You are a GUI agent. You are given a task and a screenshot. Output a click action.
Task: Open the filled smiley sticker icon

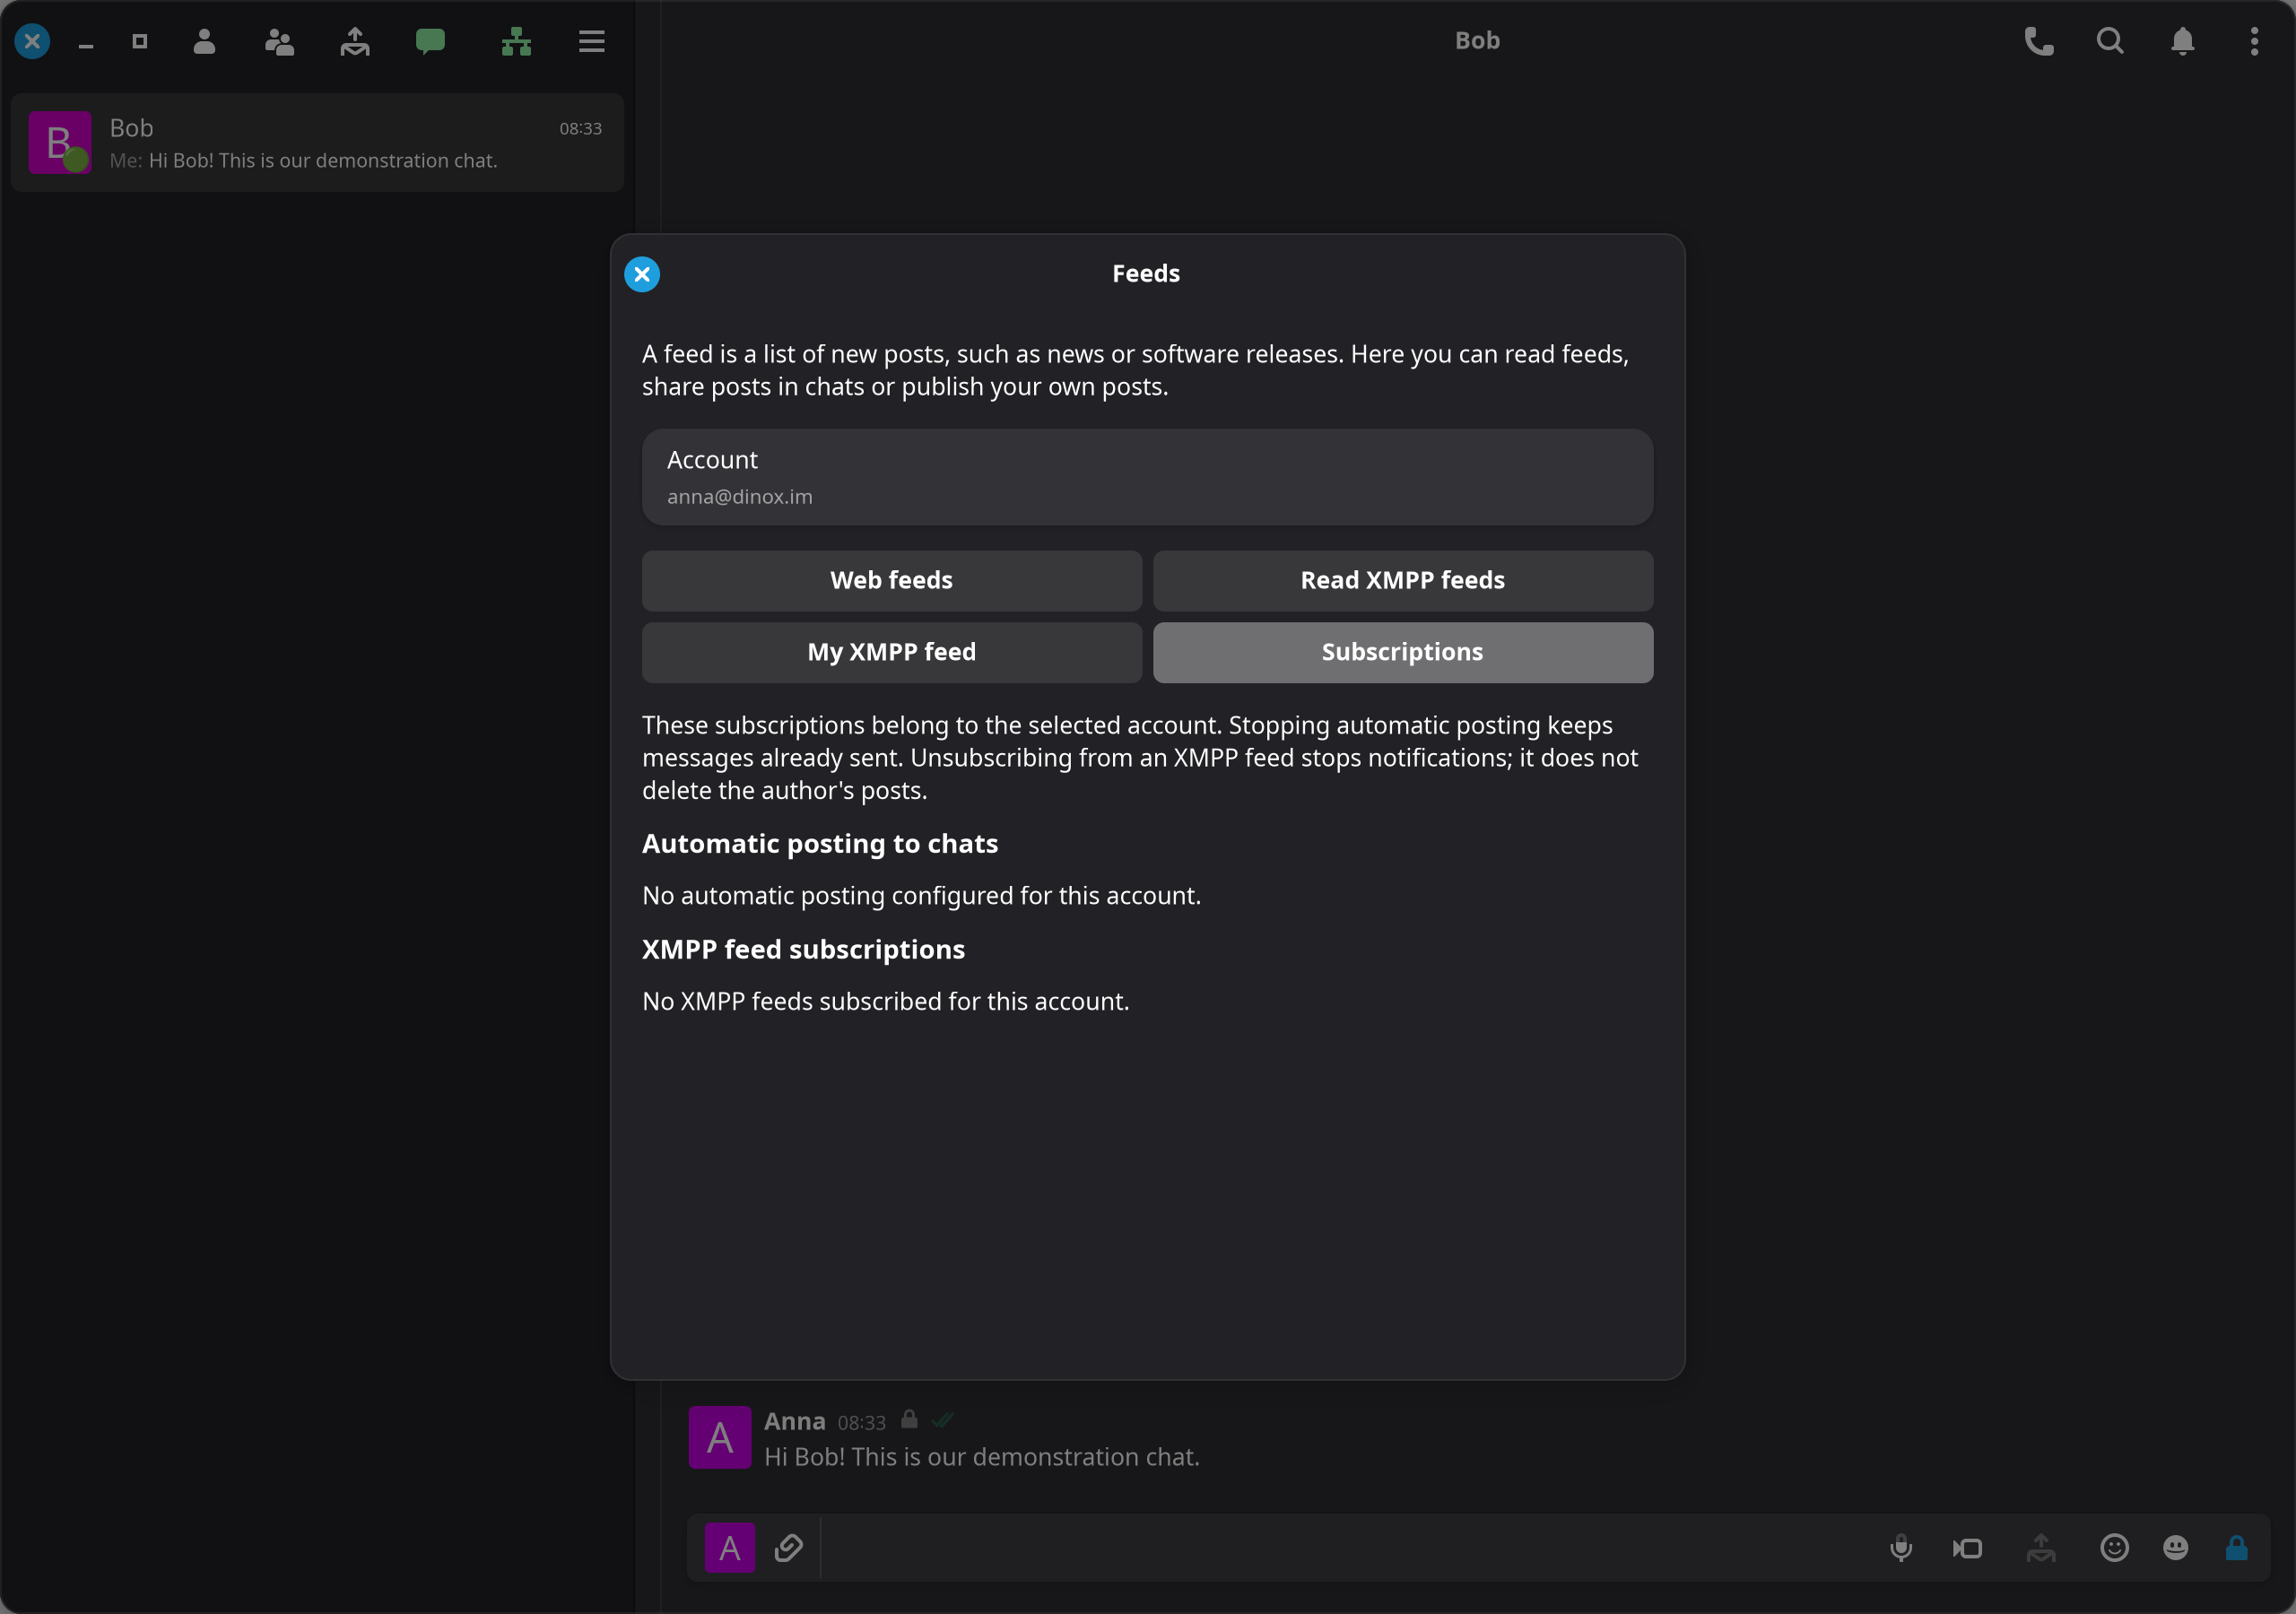click(2176, 1548)
